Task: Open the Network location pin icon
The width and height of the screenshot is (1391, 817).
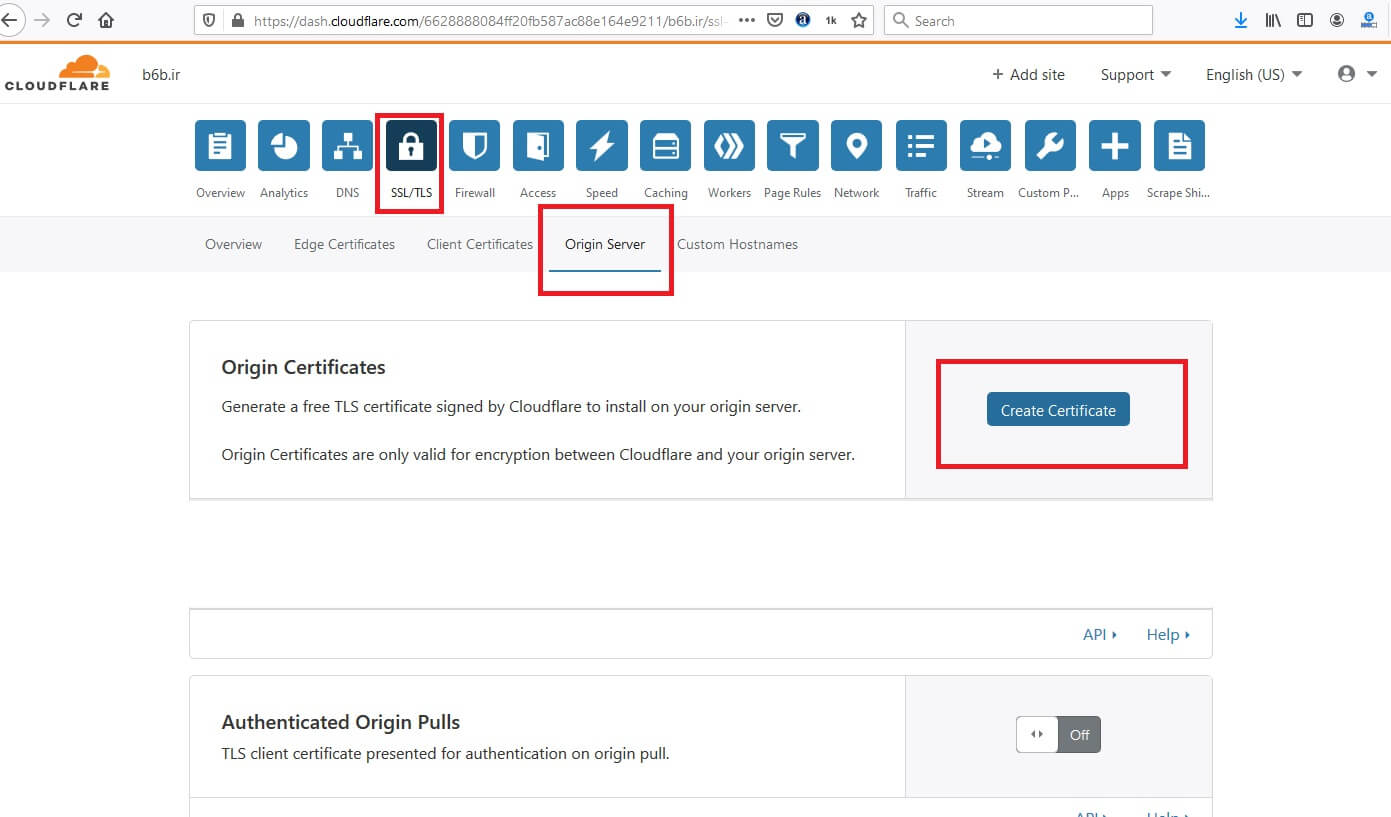Action: pos(856,146)
